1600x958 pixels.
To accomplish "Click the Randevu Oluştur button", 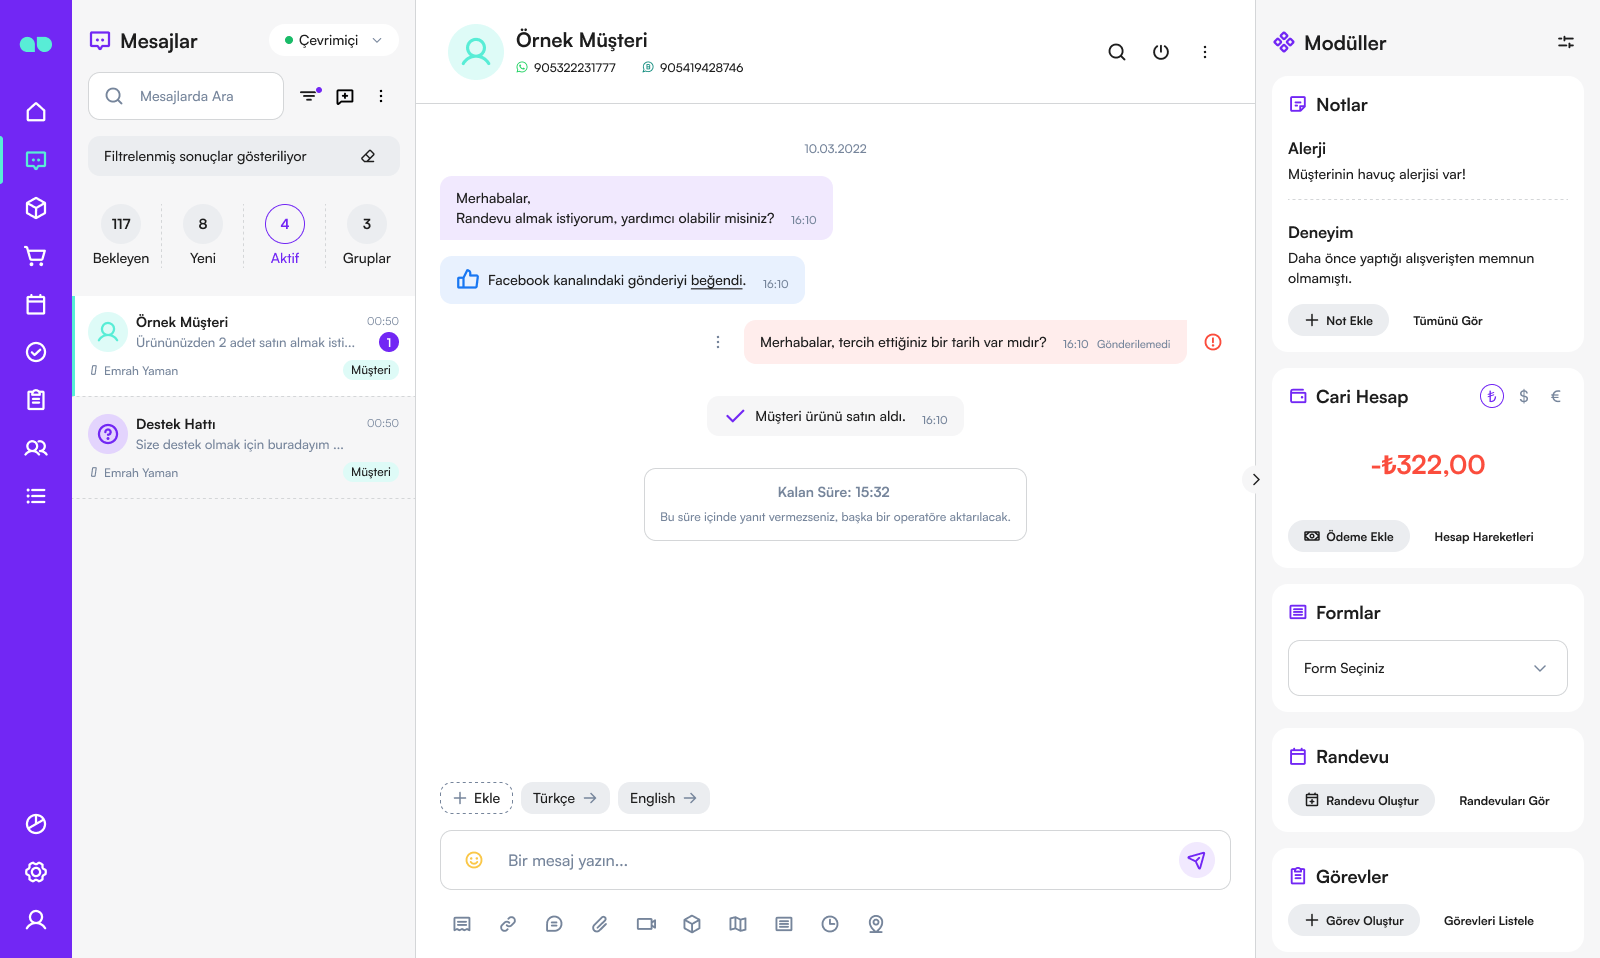I will click(x=1361, y=800).
